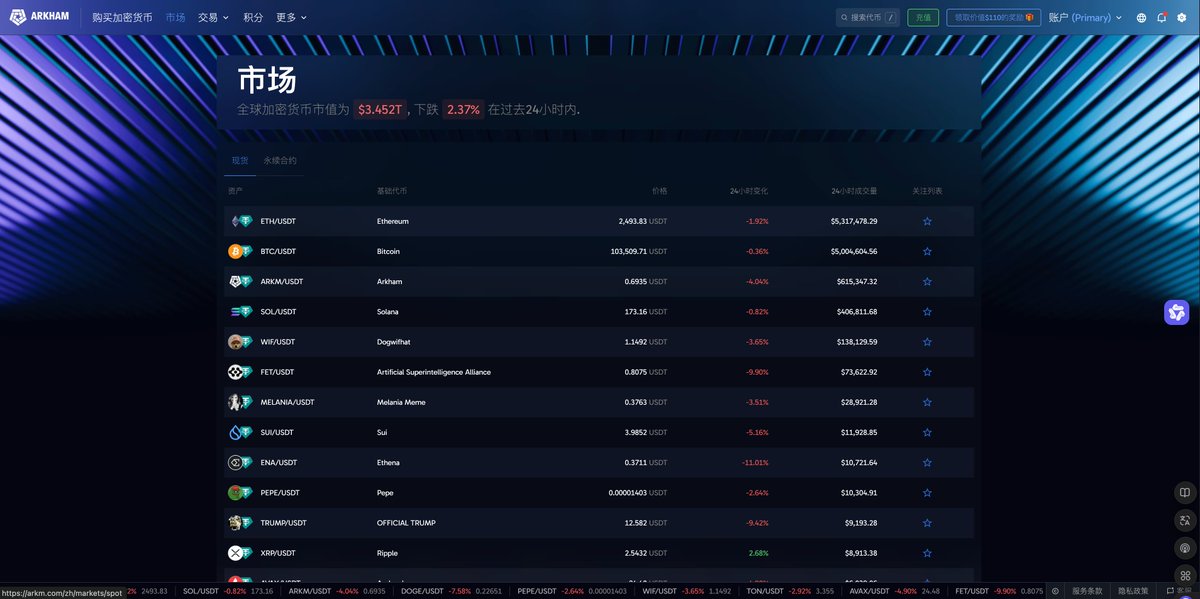Add ETH/USDT to watchlist star
Image resolution: width=1200 pixels, height=599 pixels.
[x=927, y=221]
